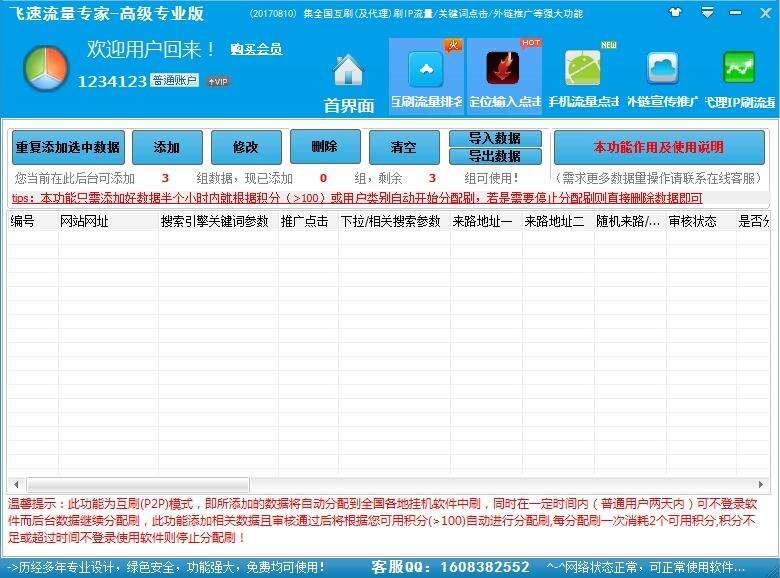
Task: Open 代理IP刷流量 green chart icon
Action: tap(739, 68)
